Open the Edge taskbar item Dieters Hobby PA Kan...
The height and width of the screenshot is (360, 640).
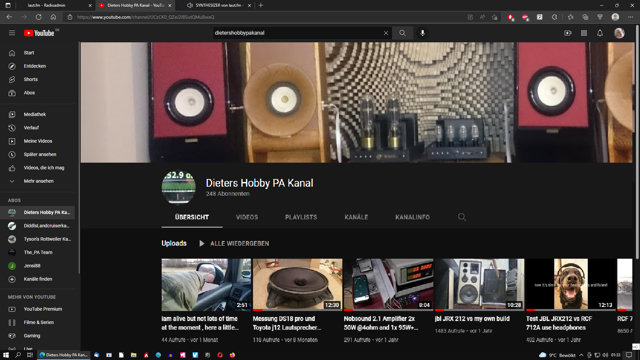click(x=64, y=355)
